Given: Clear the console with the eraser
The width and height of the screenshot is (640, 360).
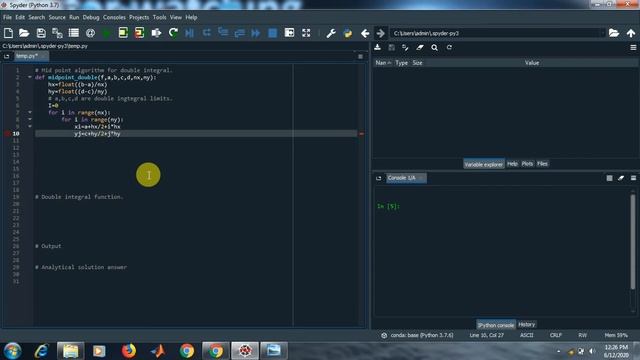Looking at the screenshot, I should point(621,178).
